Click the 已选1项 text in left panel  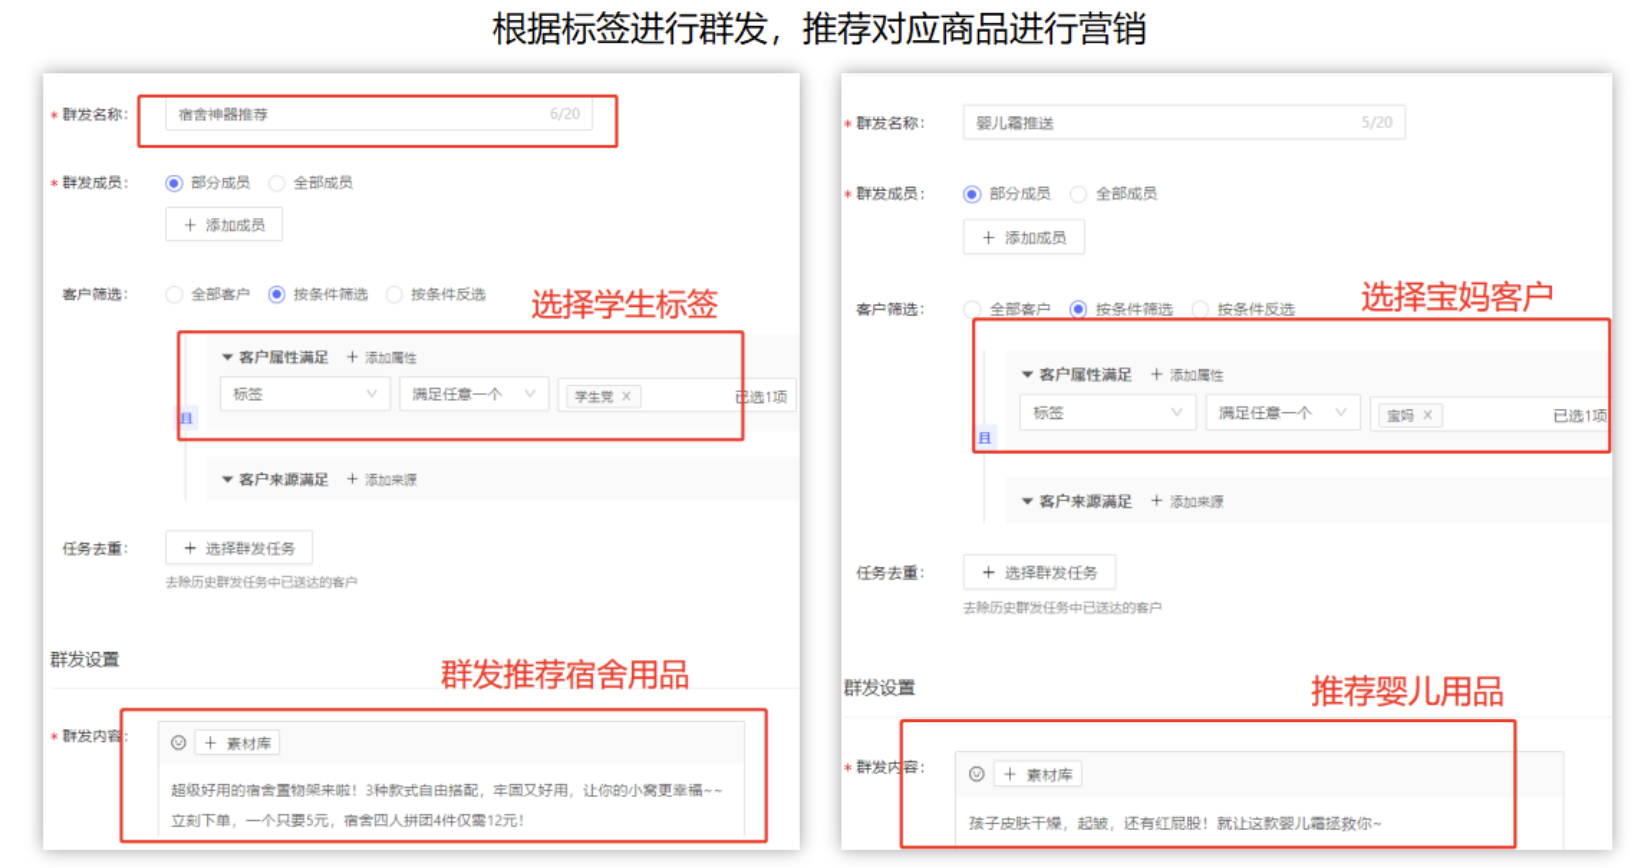pyautogui.click(x=761, y=397)
